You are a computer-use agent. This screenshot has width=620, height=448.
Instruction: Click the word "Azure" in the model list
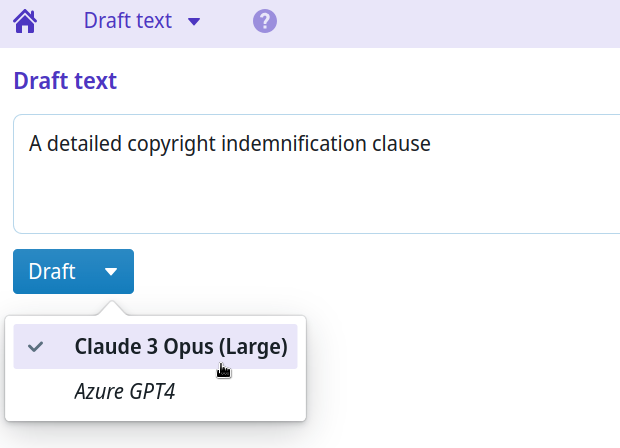tap(99, 392)
